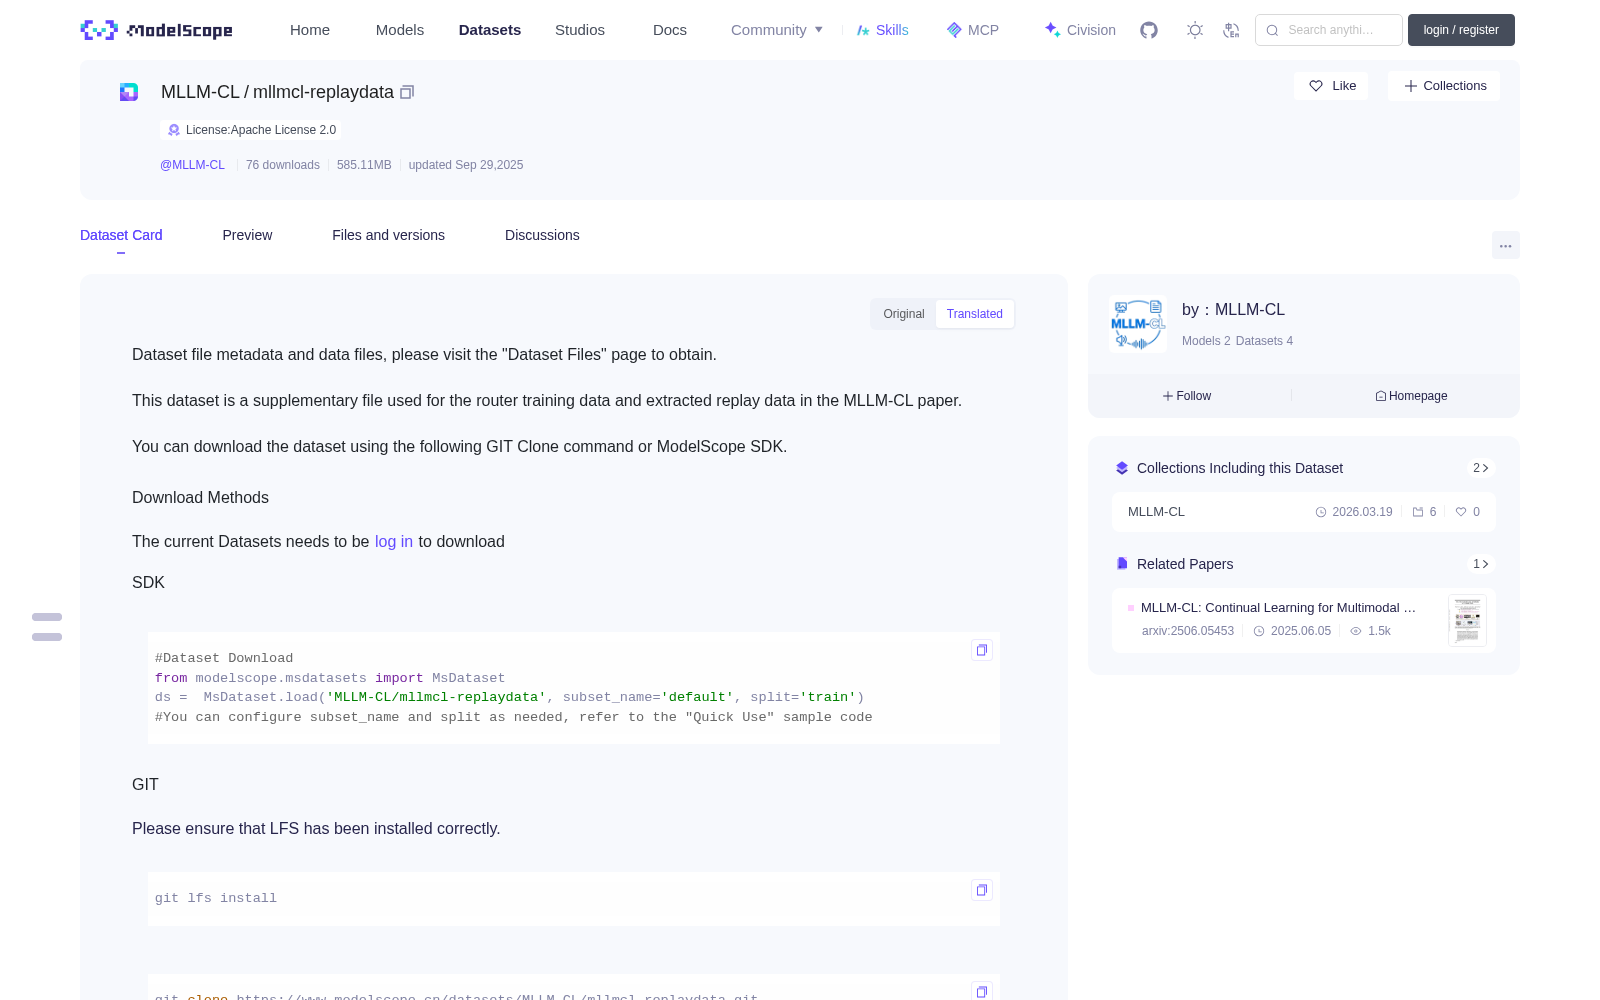Navigate to Studios

[580, 30]
